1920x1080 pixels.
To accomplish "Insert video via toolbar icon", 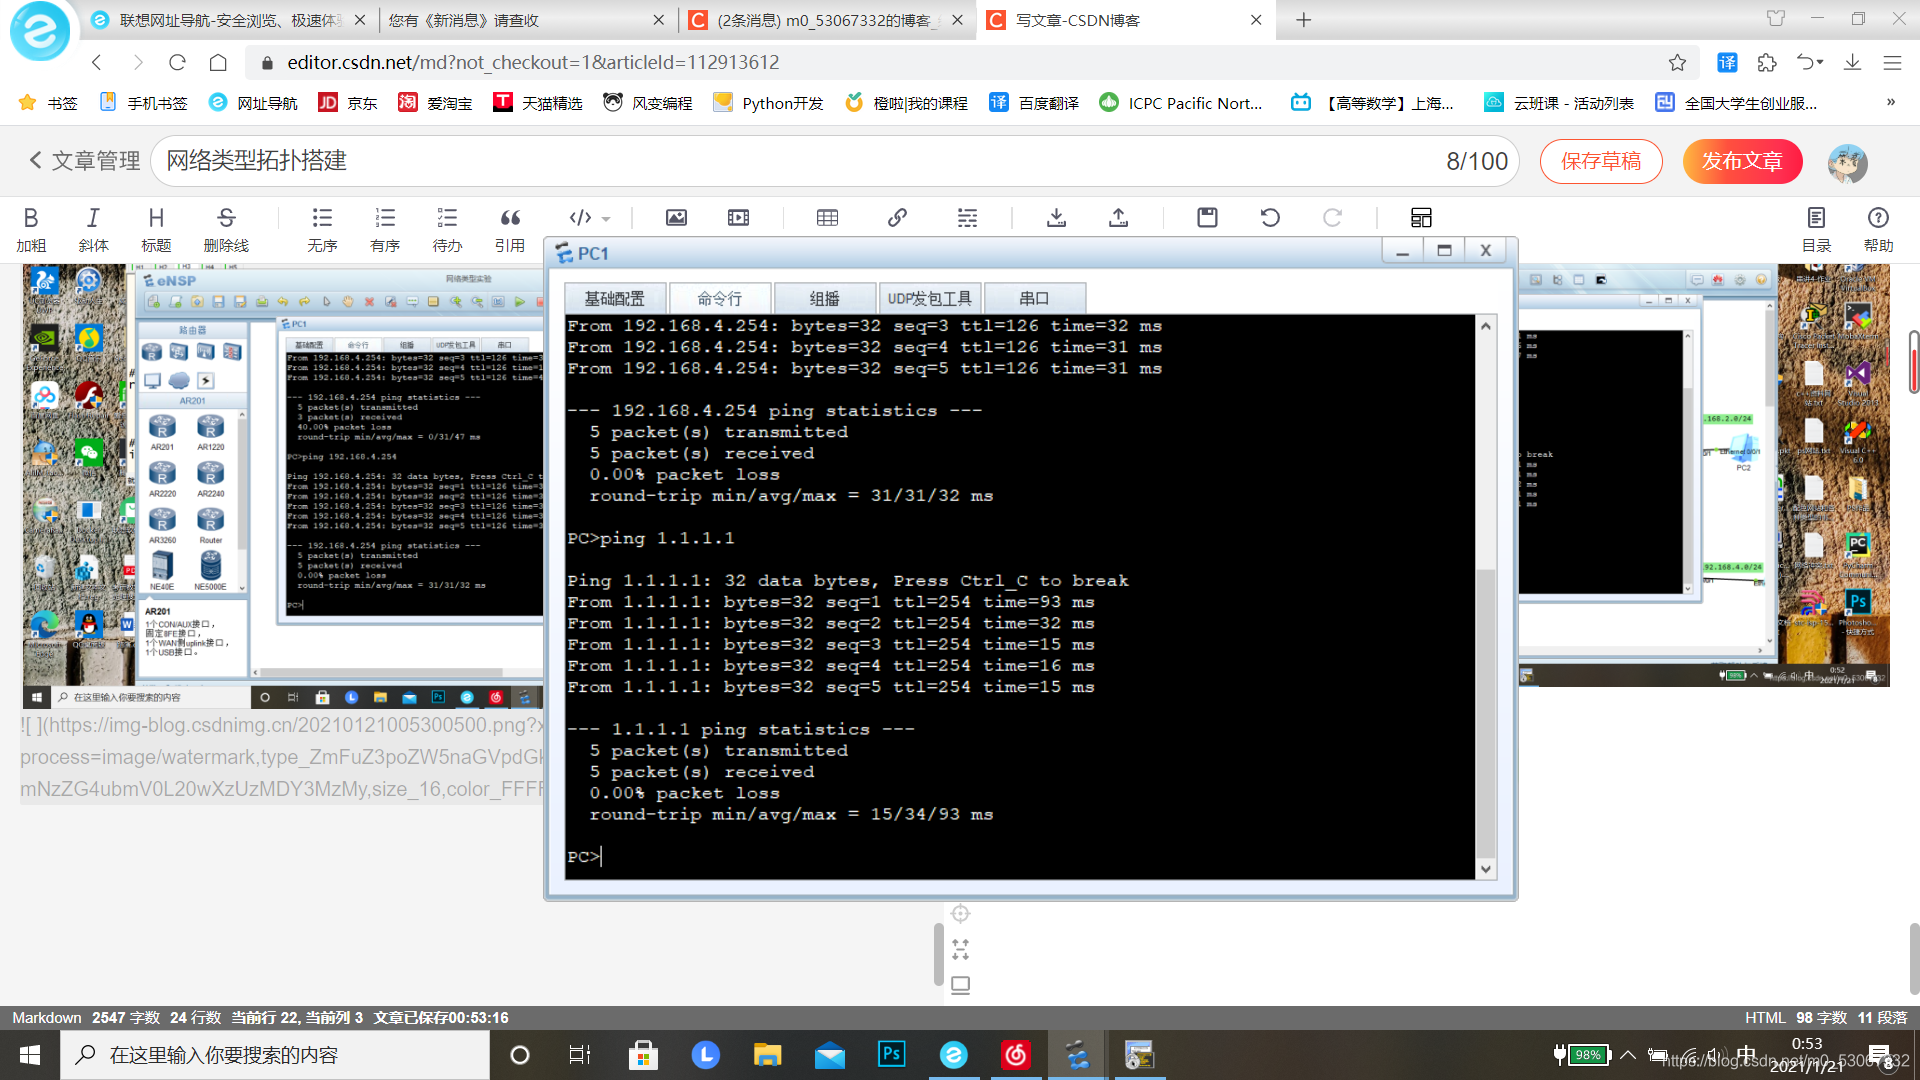I will pos(738,217).
